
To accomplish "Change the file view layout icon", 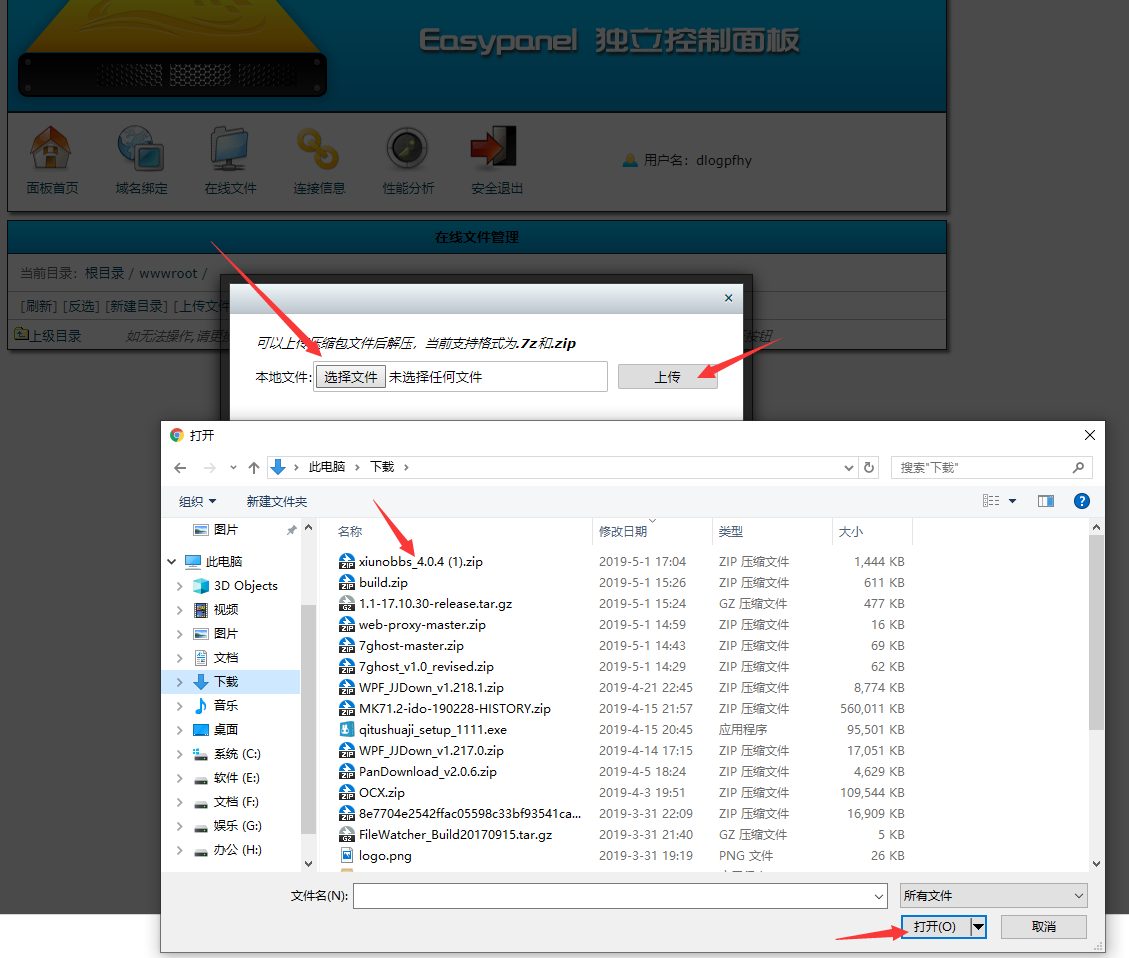I will pos(991,501).
